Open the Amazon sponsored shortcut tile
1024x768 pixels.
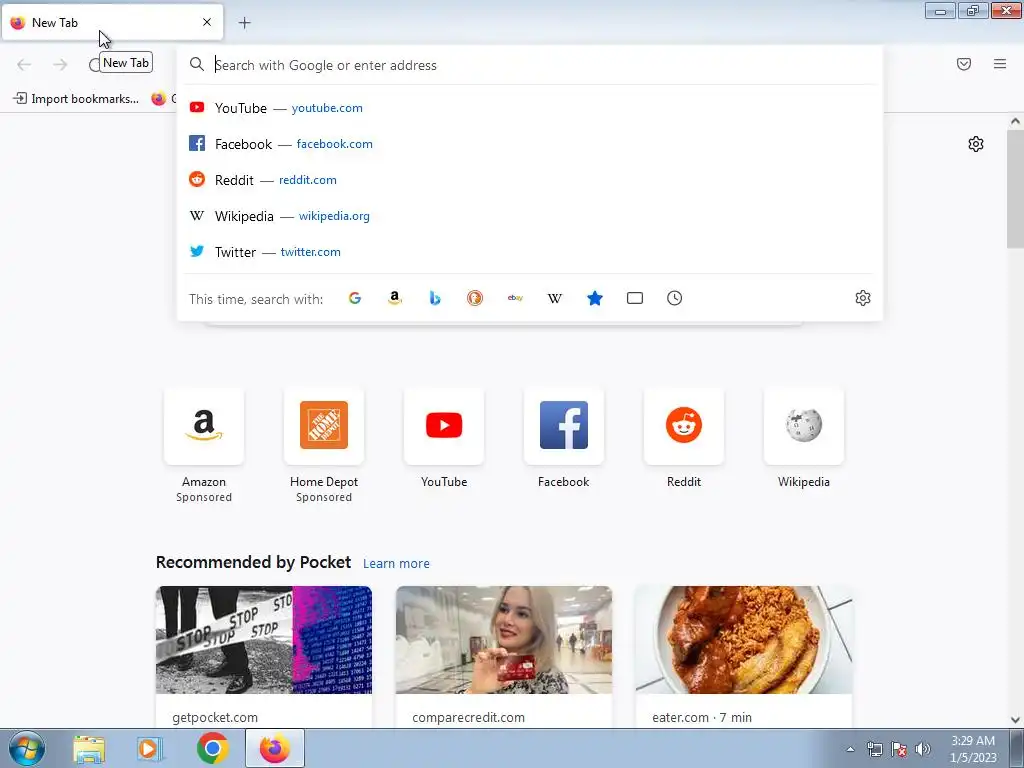pos(204,426)
